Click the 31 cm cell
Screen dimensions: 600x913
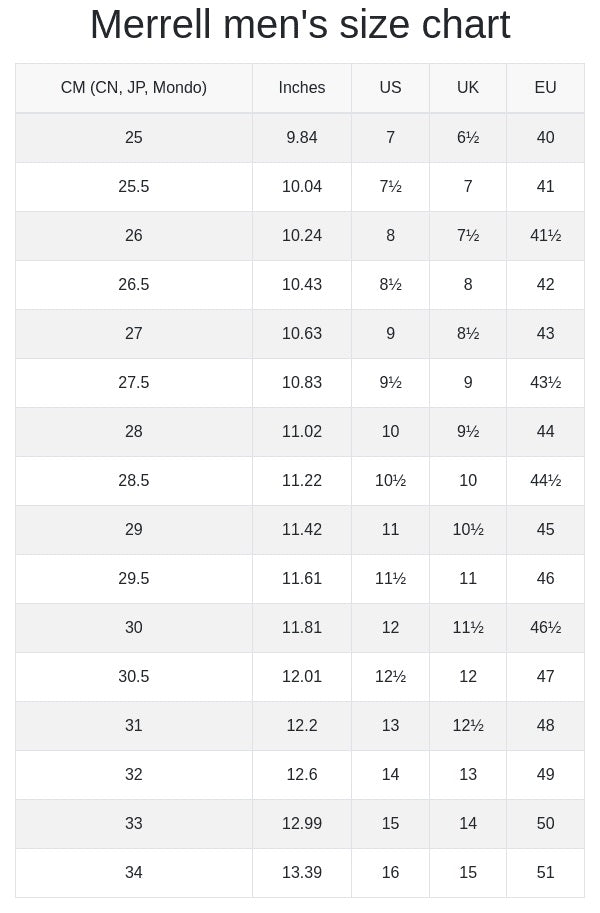tap(133, 725)
